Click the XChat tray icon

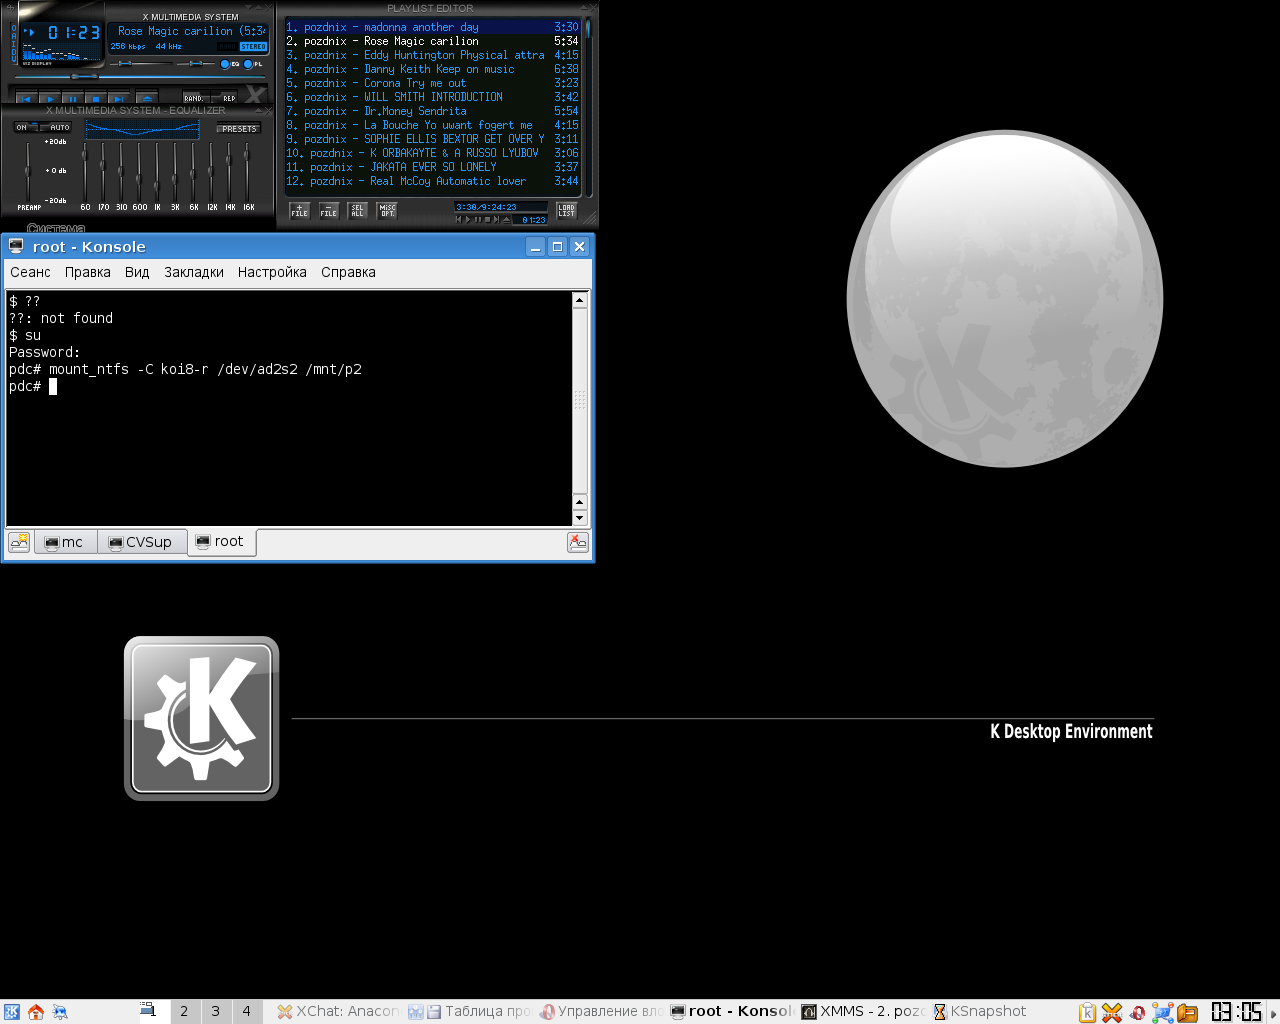pyautogui.click(x=1112, y=1012)
